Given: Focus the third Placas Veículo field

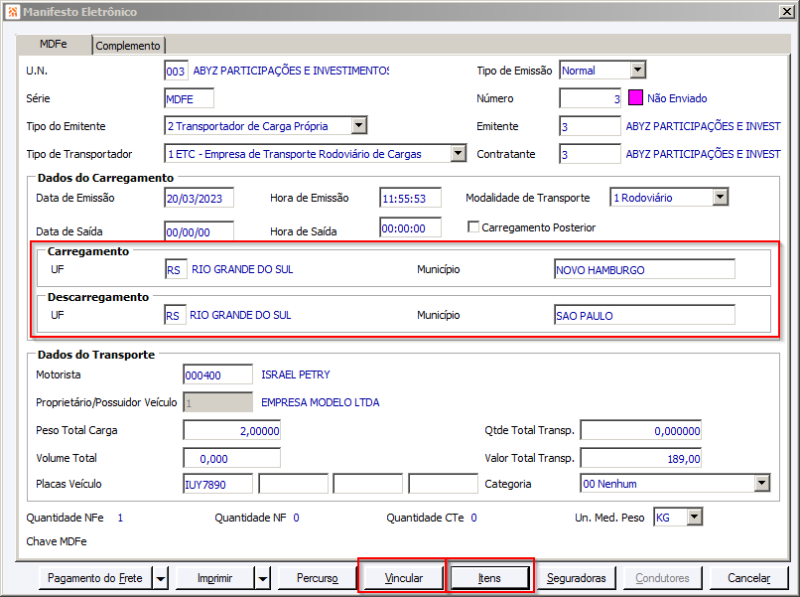Looking at the screenshot, I should (367, 484).
